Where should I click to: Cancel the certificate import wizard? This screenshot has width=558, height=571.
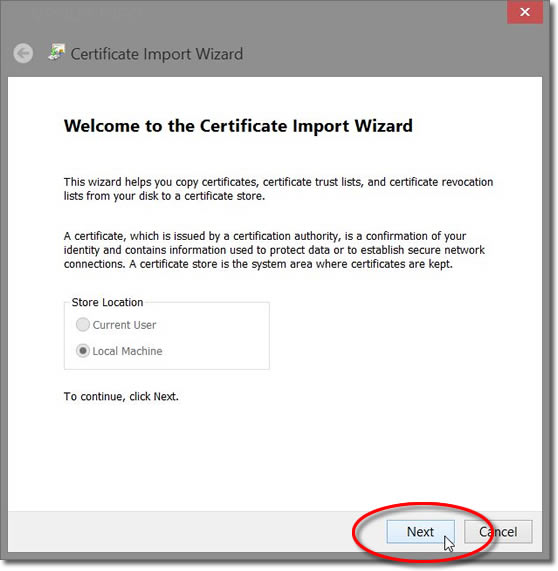[498, 532]
